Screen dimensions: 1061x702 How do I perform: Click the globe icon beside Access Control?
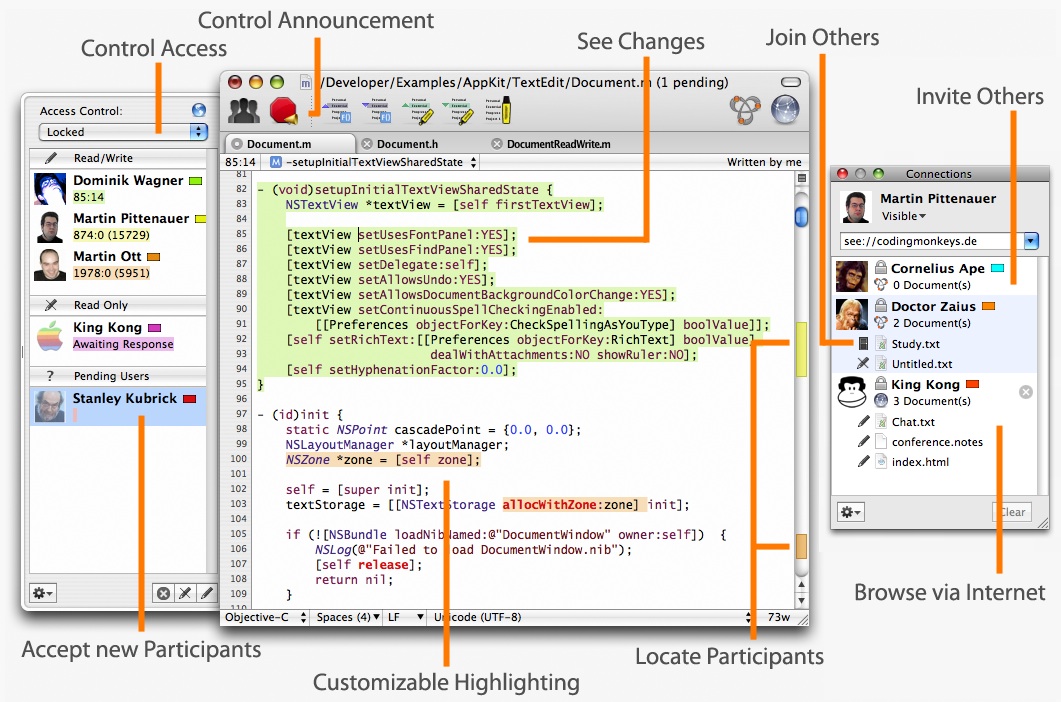click(x=198, y=110)
